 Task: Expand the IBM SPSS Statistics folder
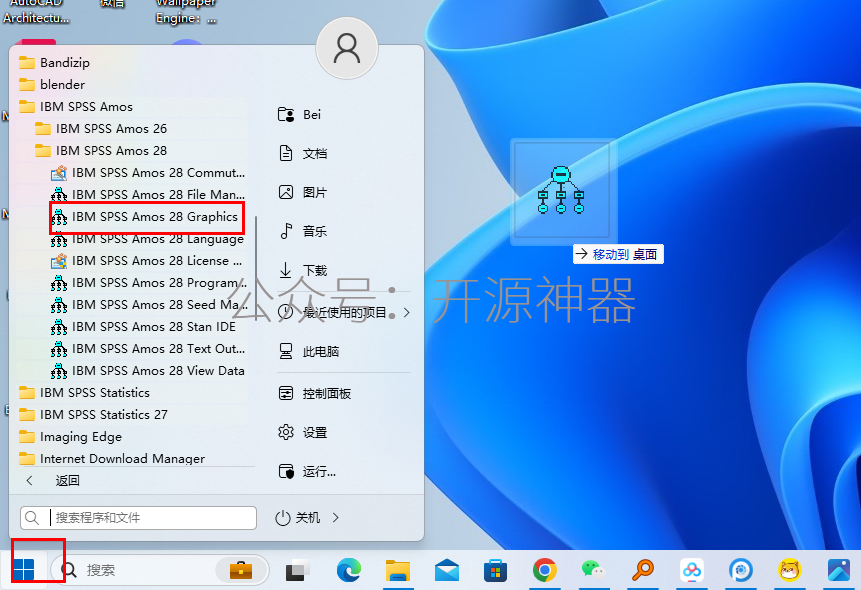(x=84, y=393)
